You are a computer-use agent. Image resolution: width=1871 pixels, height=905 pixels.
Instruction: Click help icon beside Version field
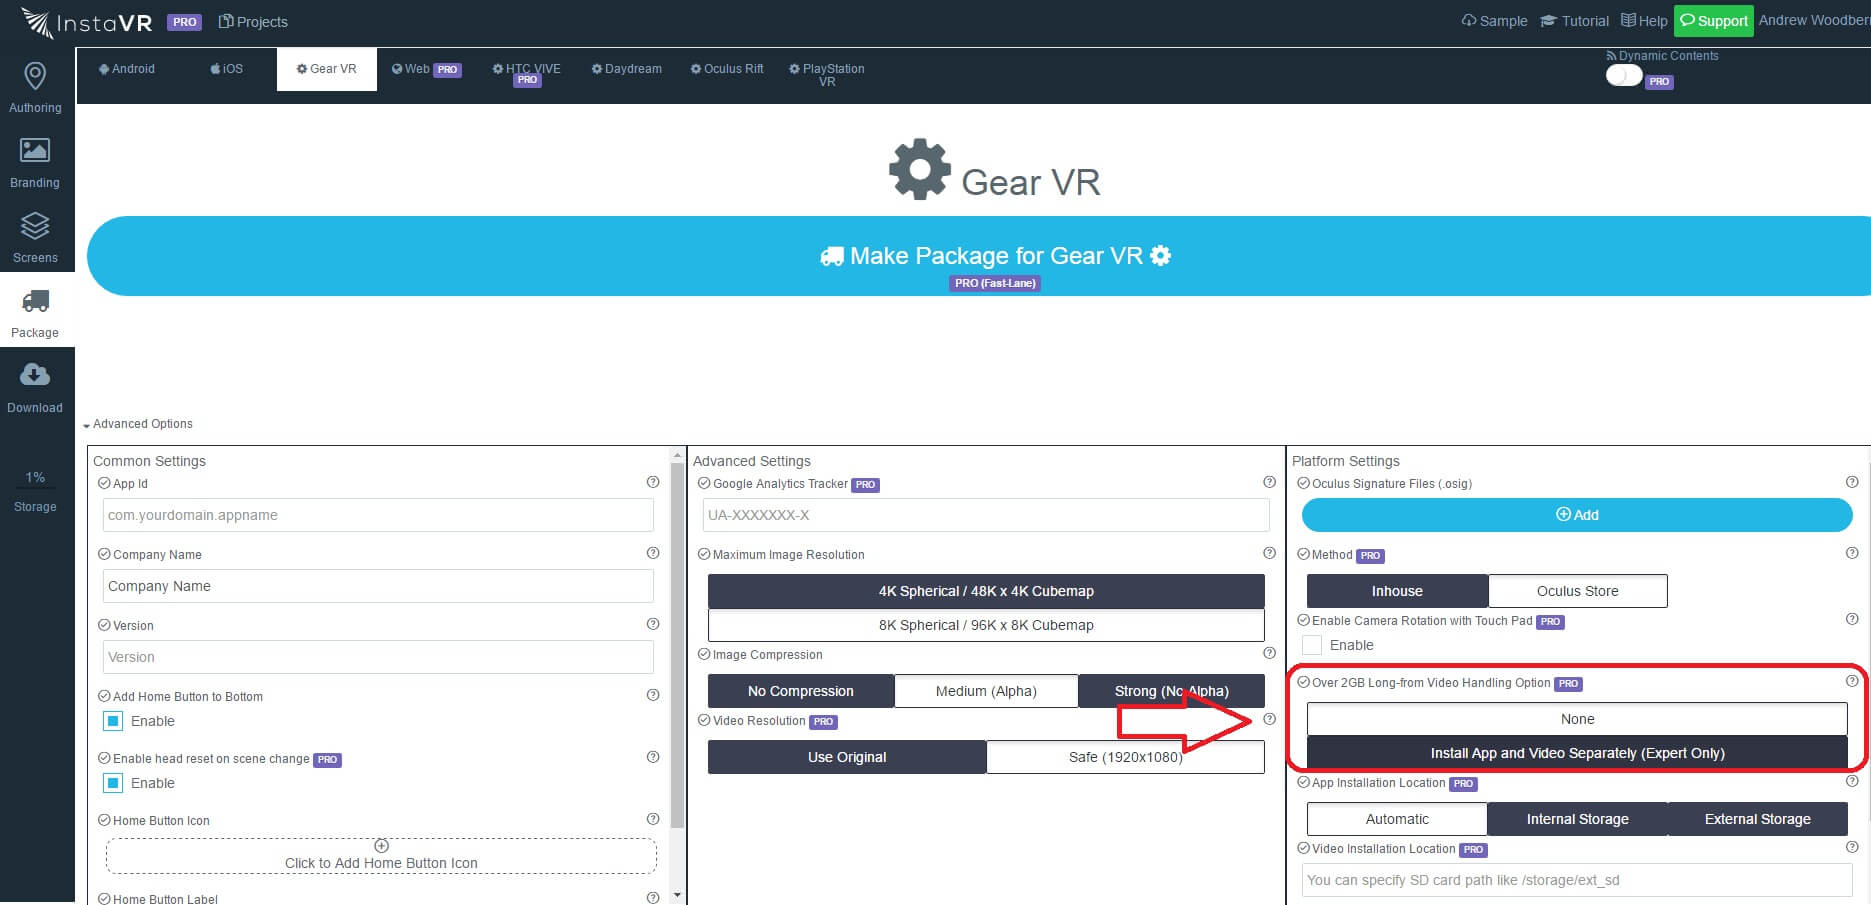tap(653, 624)
